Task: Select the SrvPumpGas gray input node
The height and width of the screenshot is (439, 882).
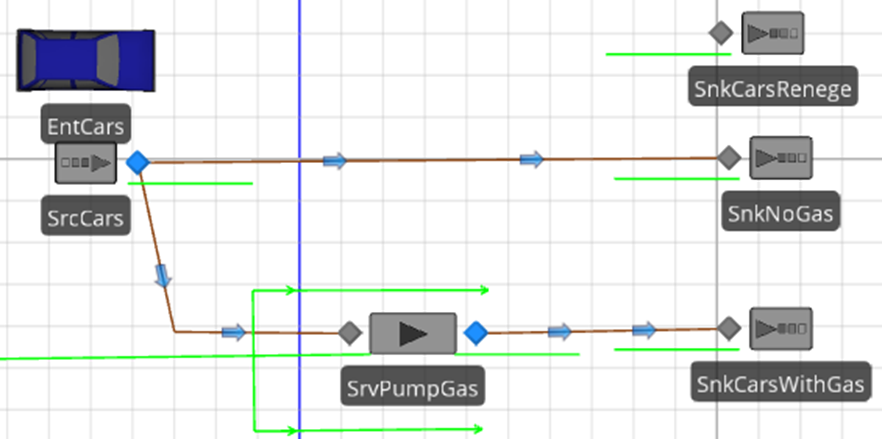Action: pos(350,333)
